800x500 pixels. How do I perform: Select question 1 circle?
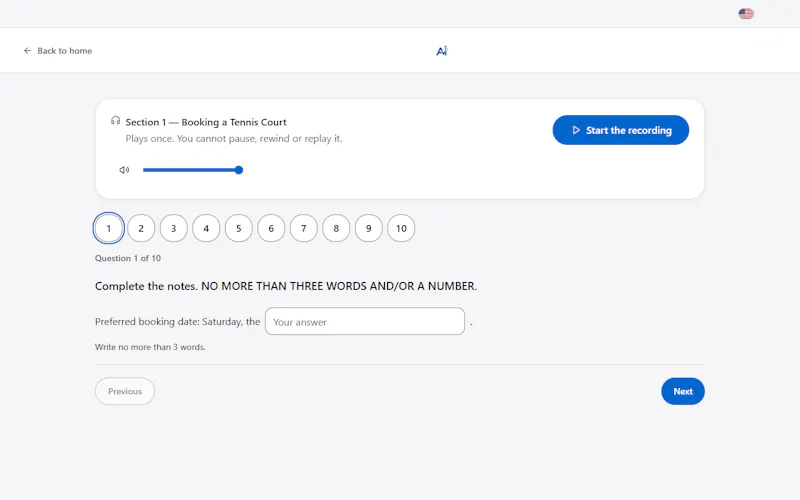tap(109, 228)
